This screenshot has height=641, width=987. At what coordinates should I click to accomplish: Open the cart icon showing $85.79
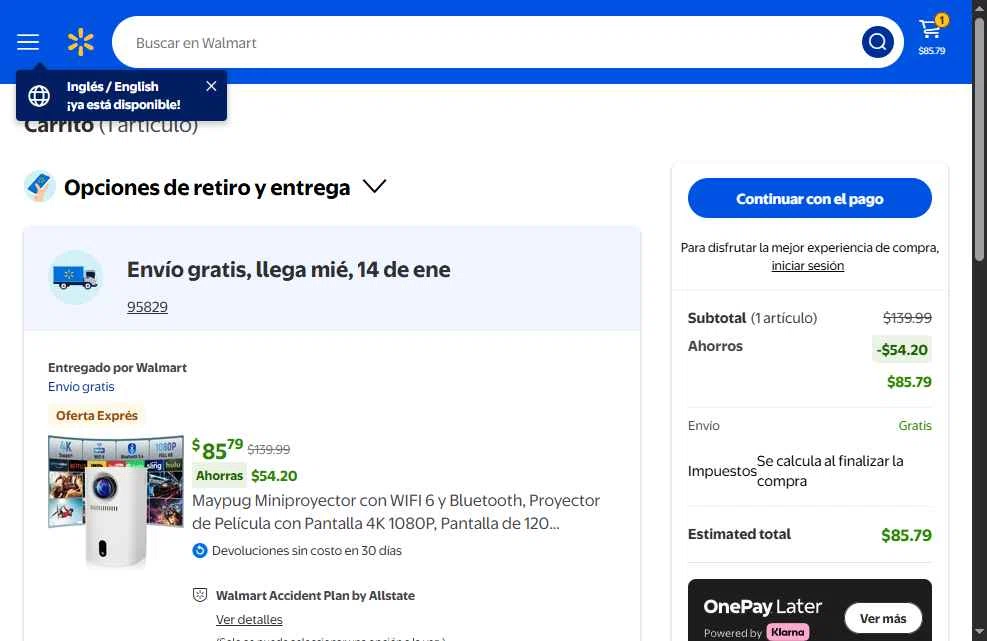click(931, 35)
